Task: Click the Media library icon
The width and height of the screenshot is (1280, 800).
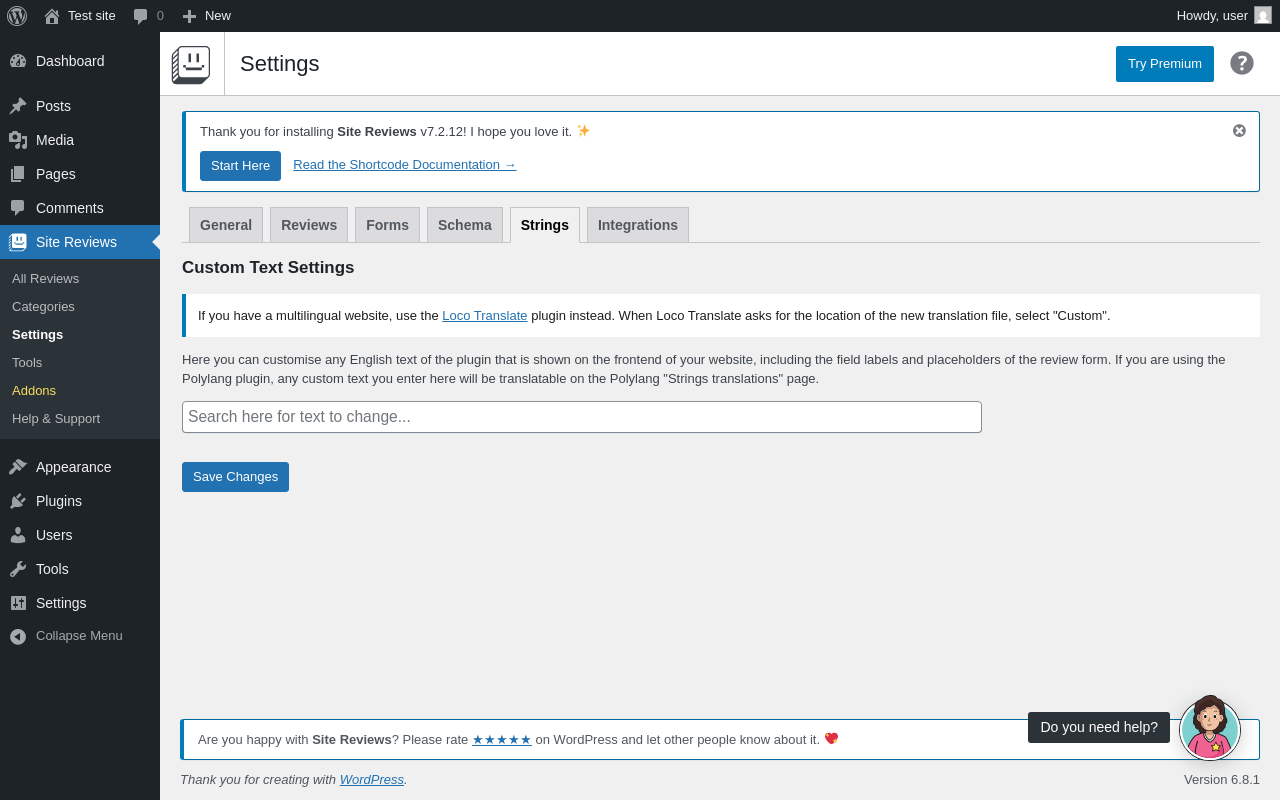Action: 18,140
